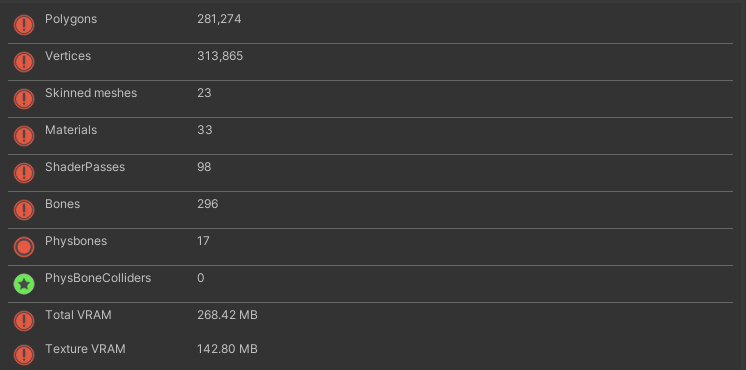Select the Bones count 296
Screen dimensions: 746x370
pyautogui.click(x=207, y=204)
